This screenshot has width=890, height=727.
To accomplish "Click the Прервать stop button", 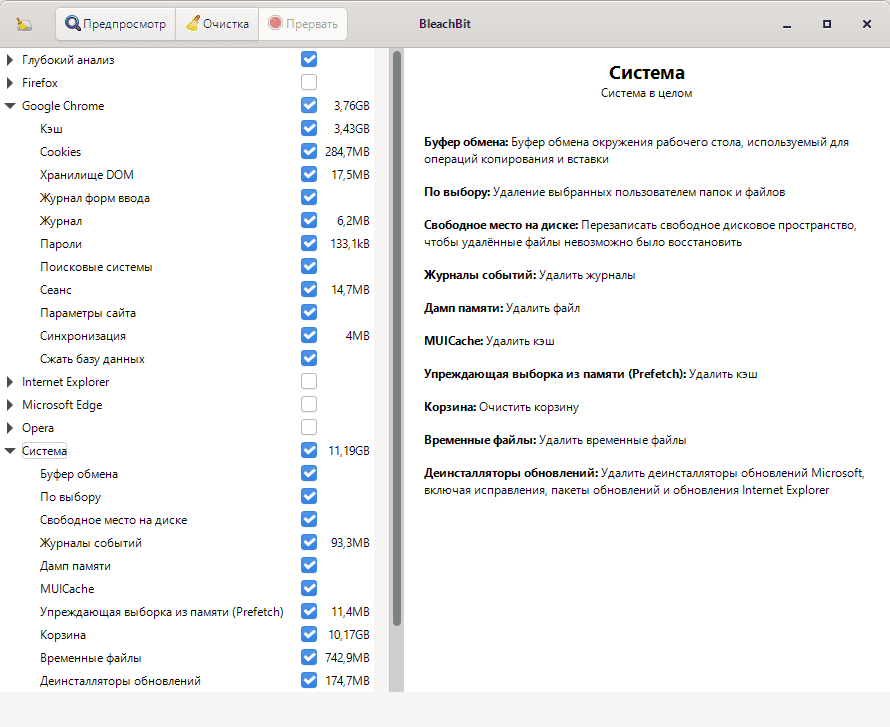I will pos(303,24).
